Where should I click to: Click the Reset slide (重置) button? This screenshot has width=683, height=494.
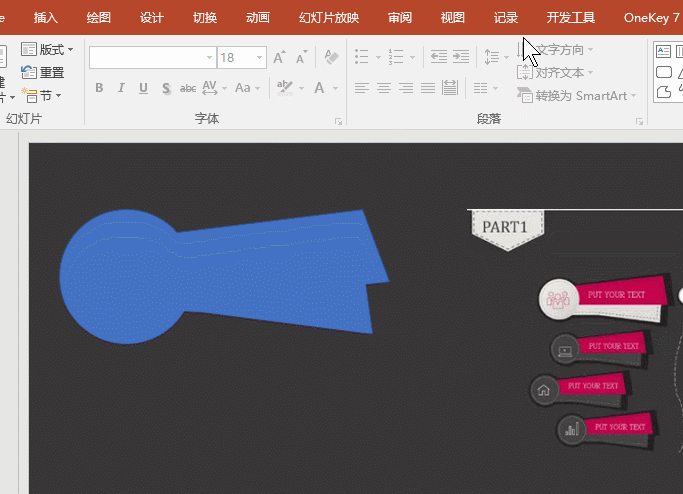(x=43, y=72)
